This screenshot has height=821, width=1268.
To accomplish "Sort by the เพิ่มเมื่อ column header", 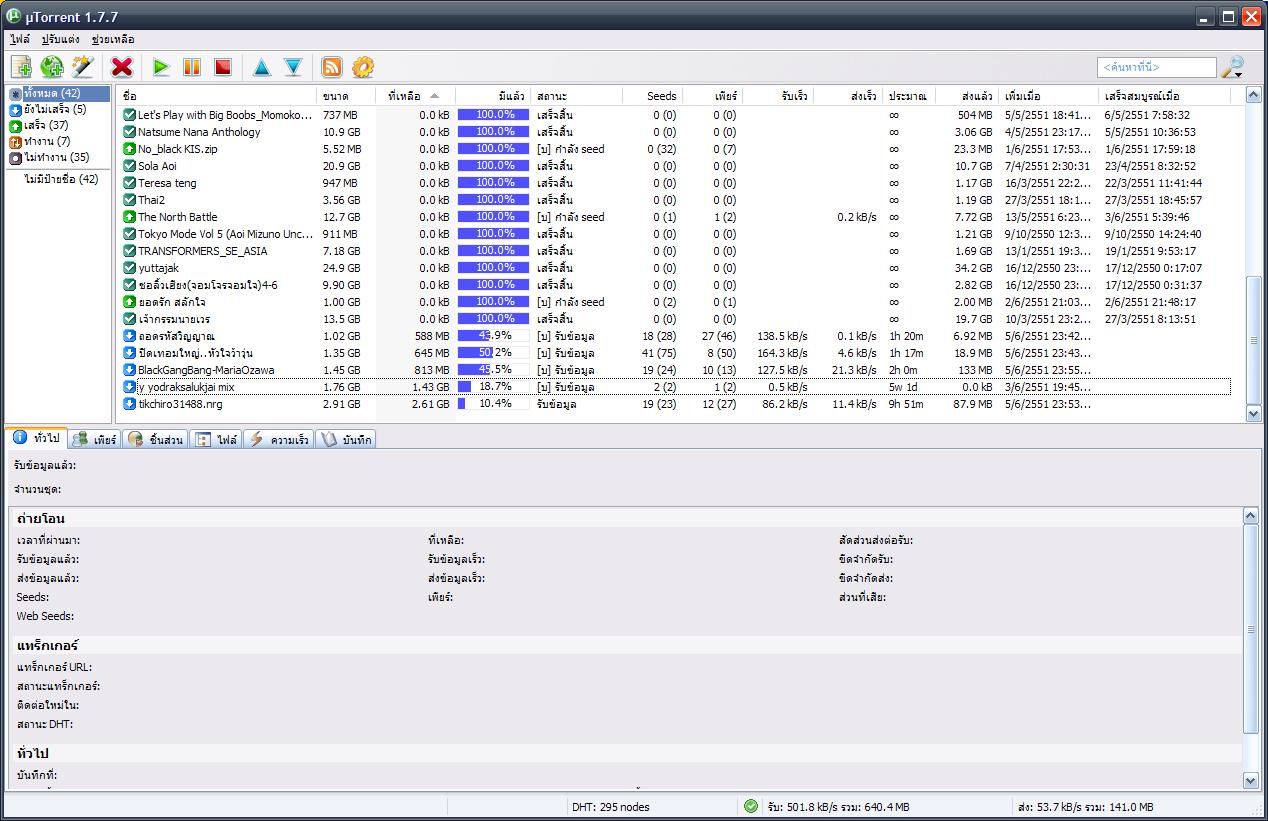I will [1048, 96].
